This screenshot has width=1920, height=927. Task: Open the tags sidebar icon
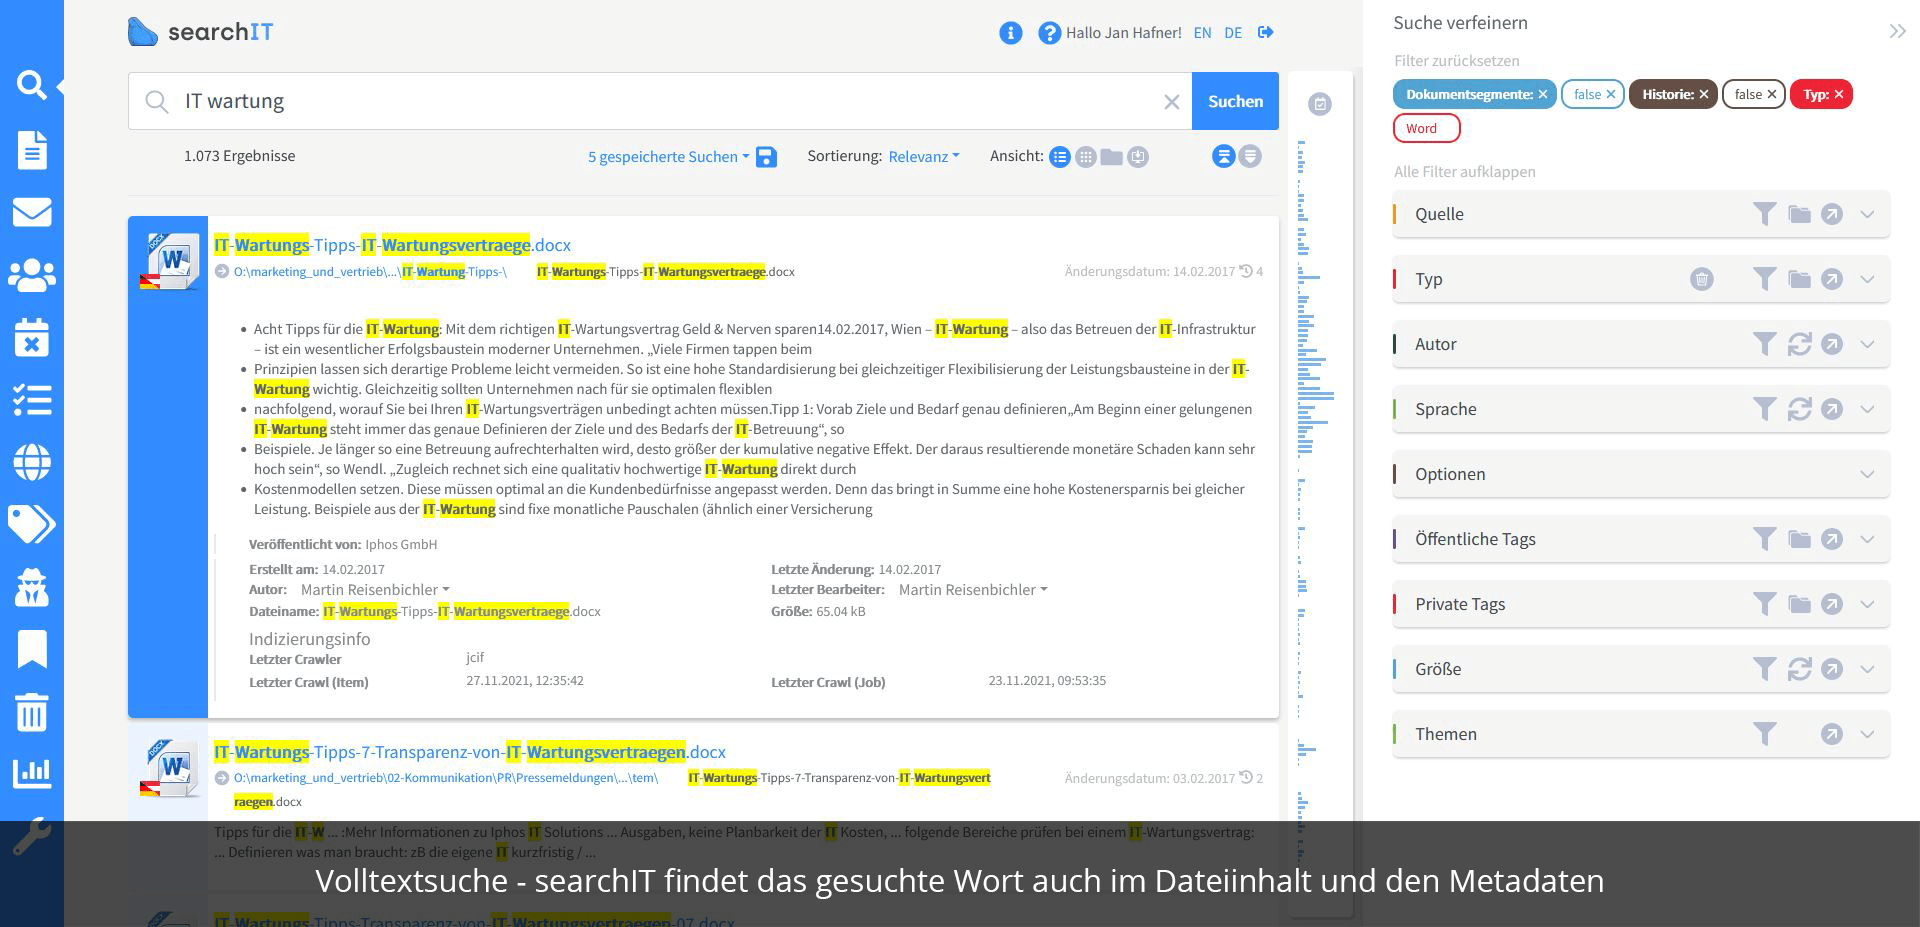[31, 524]
